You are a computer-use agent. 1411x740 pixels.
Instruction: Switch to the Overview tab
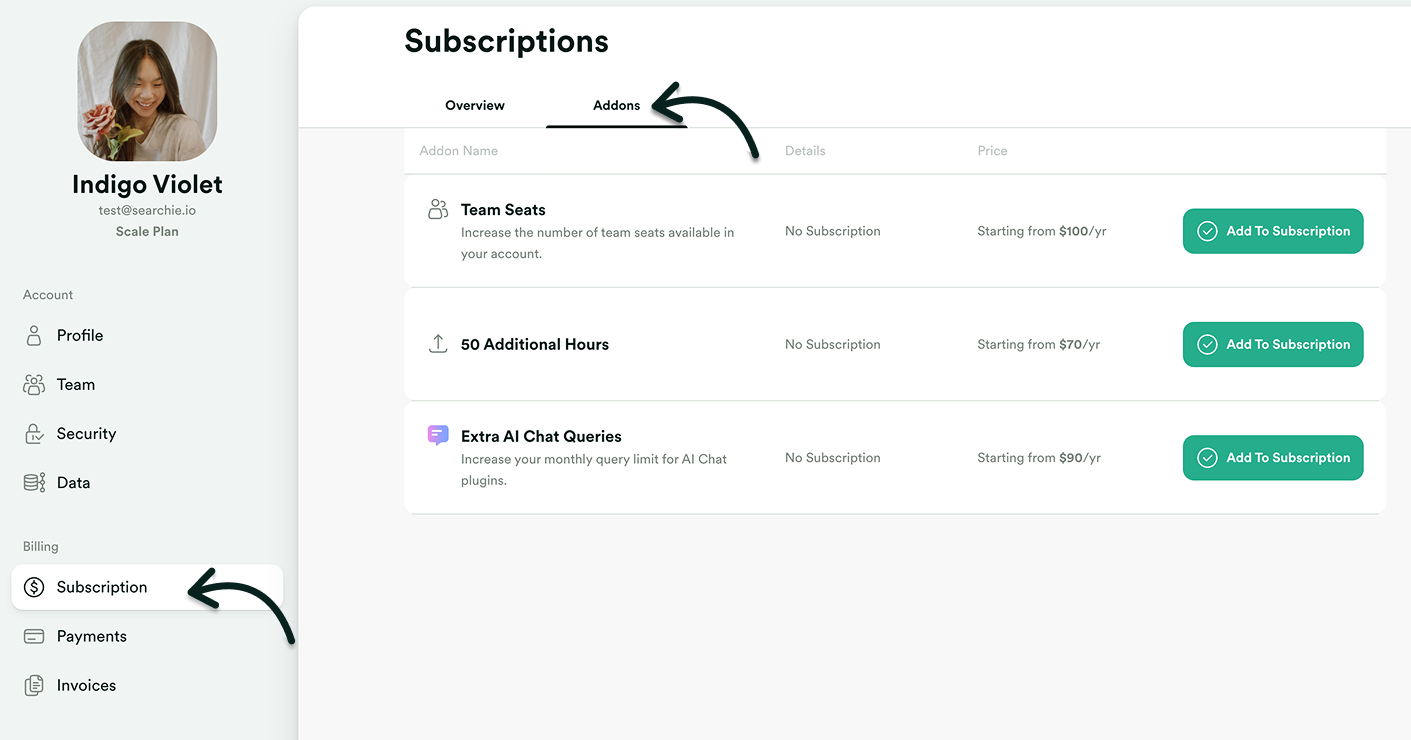474,104
